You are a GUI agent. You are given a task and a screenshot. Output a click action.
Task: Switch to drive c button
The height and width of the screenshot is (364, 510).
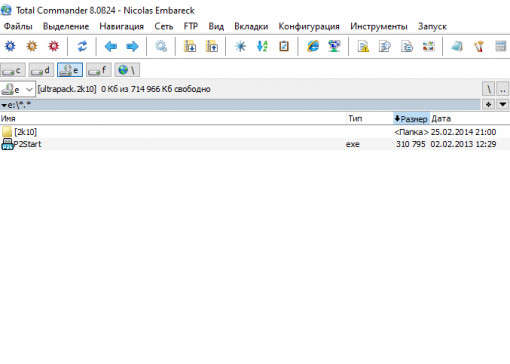point(13,70)
